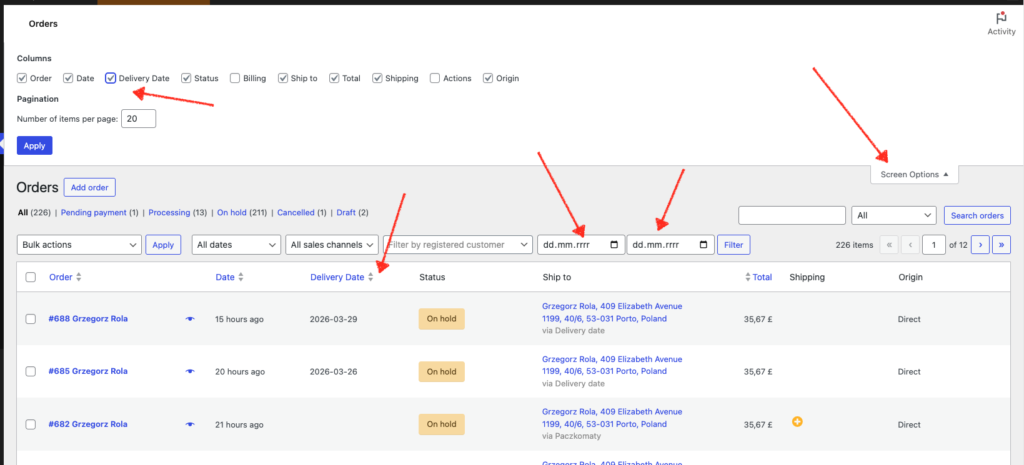Select order #688 row checkbox

31,319
